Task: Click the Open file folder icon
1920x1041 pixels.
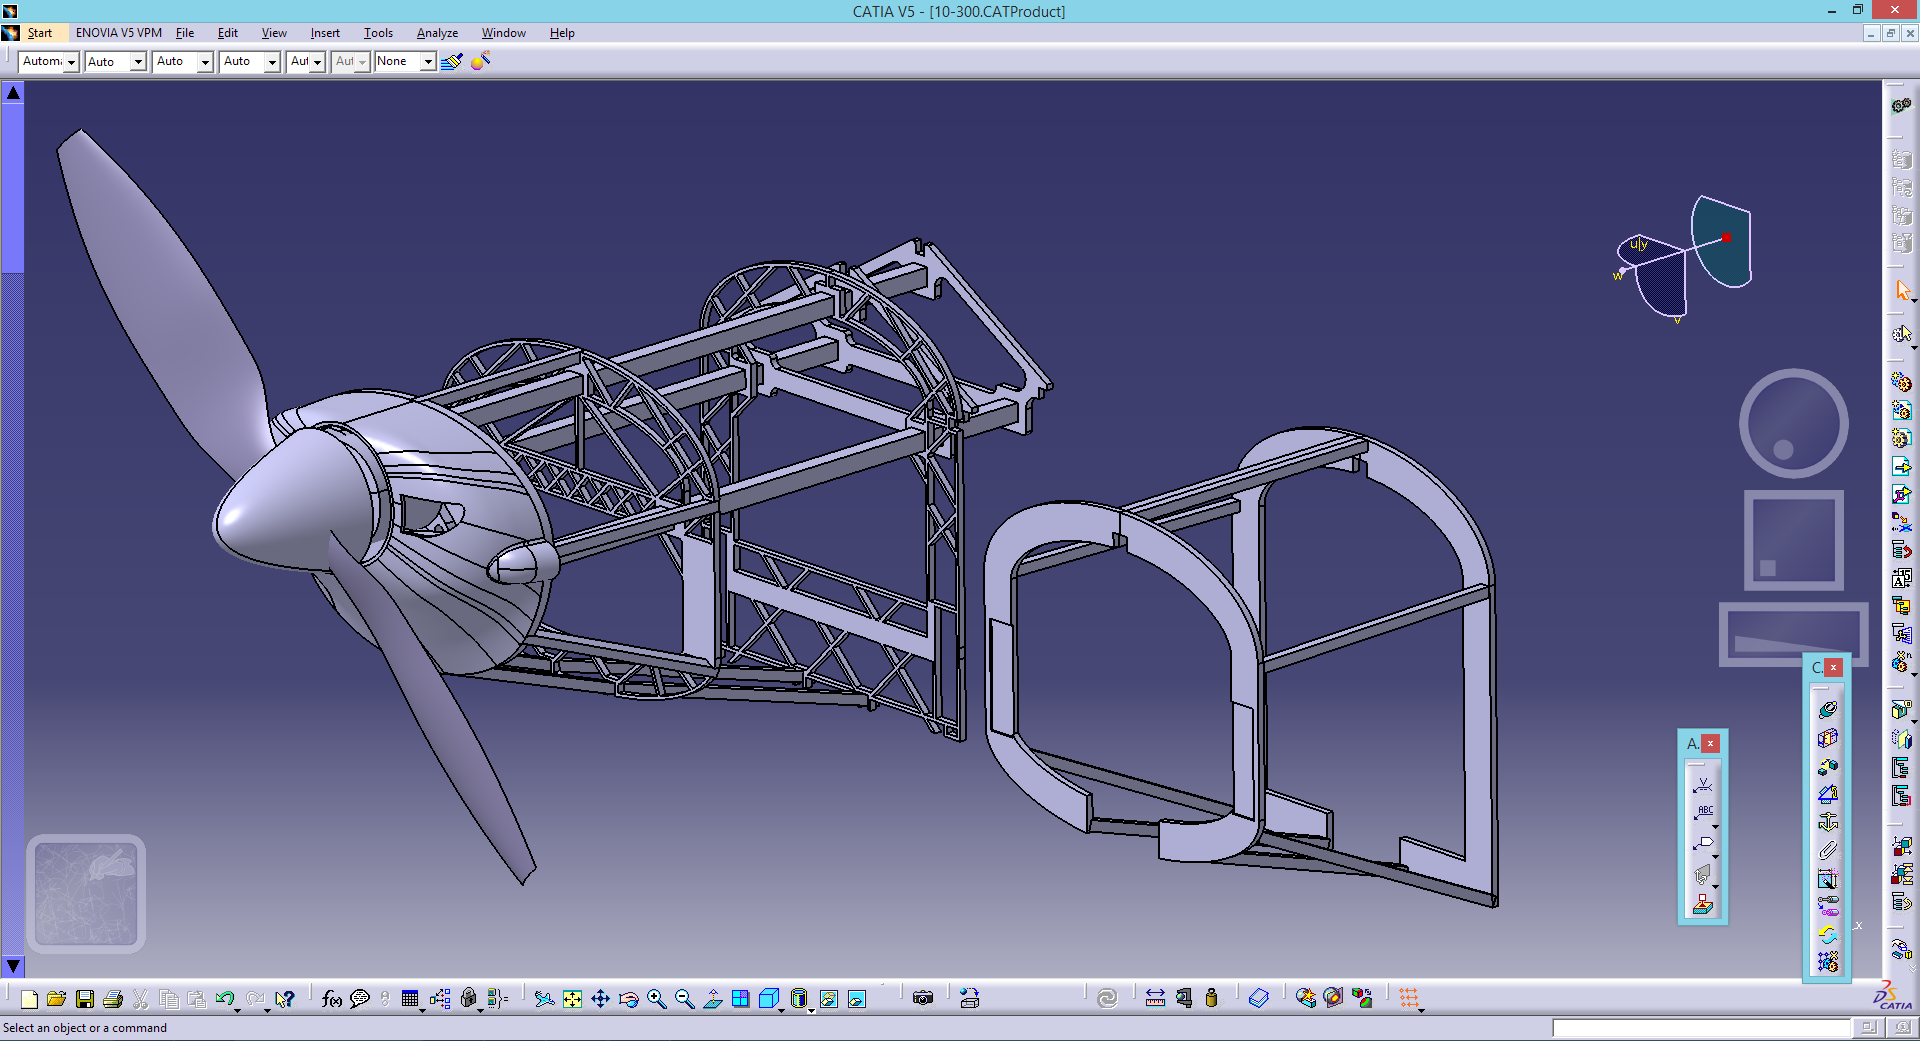Action: [x=56, y=998]
